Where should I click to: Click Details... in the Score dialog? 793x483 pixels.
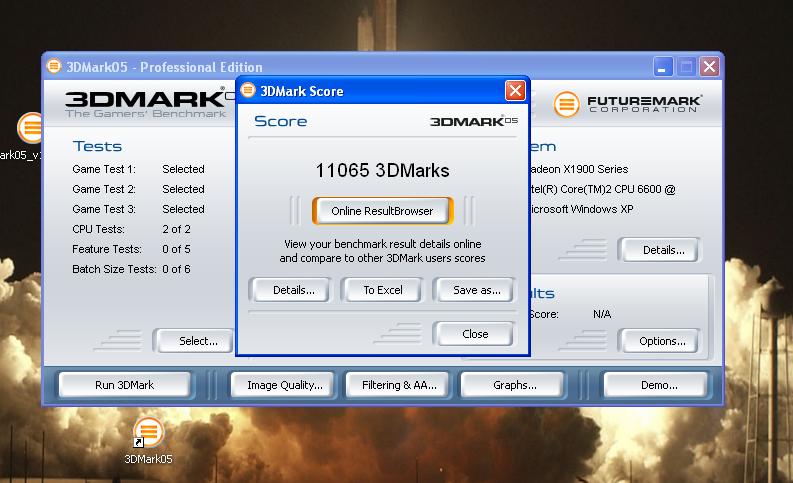[x=293, y=290]
